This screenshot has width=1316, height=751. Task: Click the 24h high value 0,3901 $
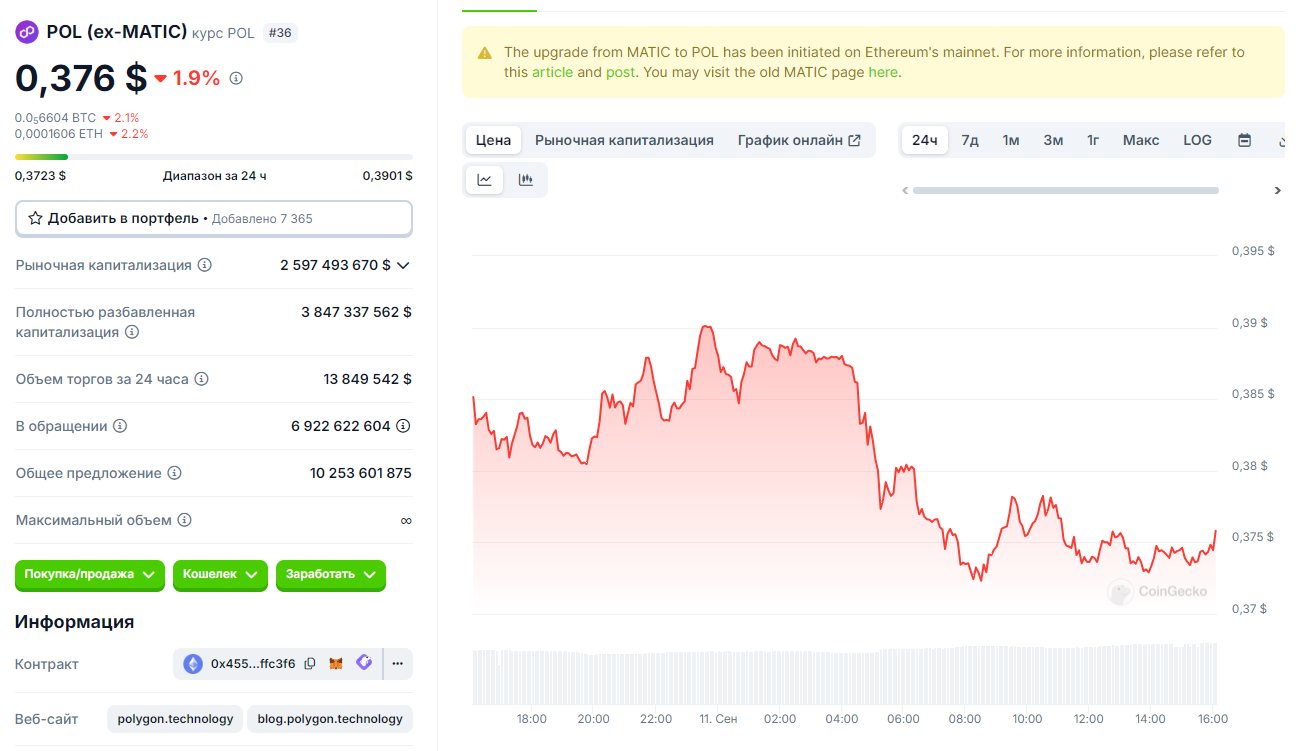coord(387,175)
